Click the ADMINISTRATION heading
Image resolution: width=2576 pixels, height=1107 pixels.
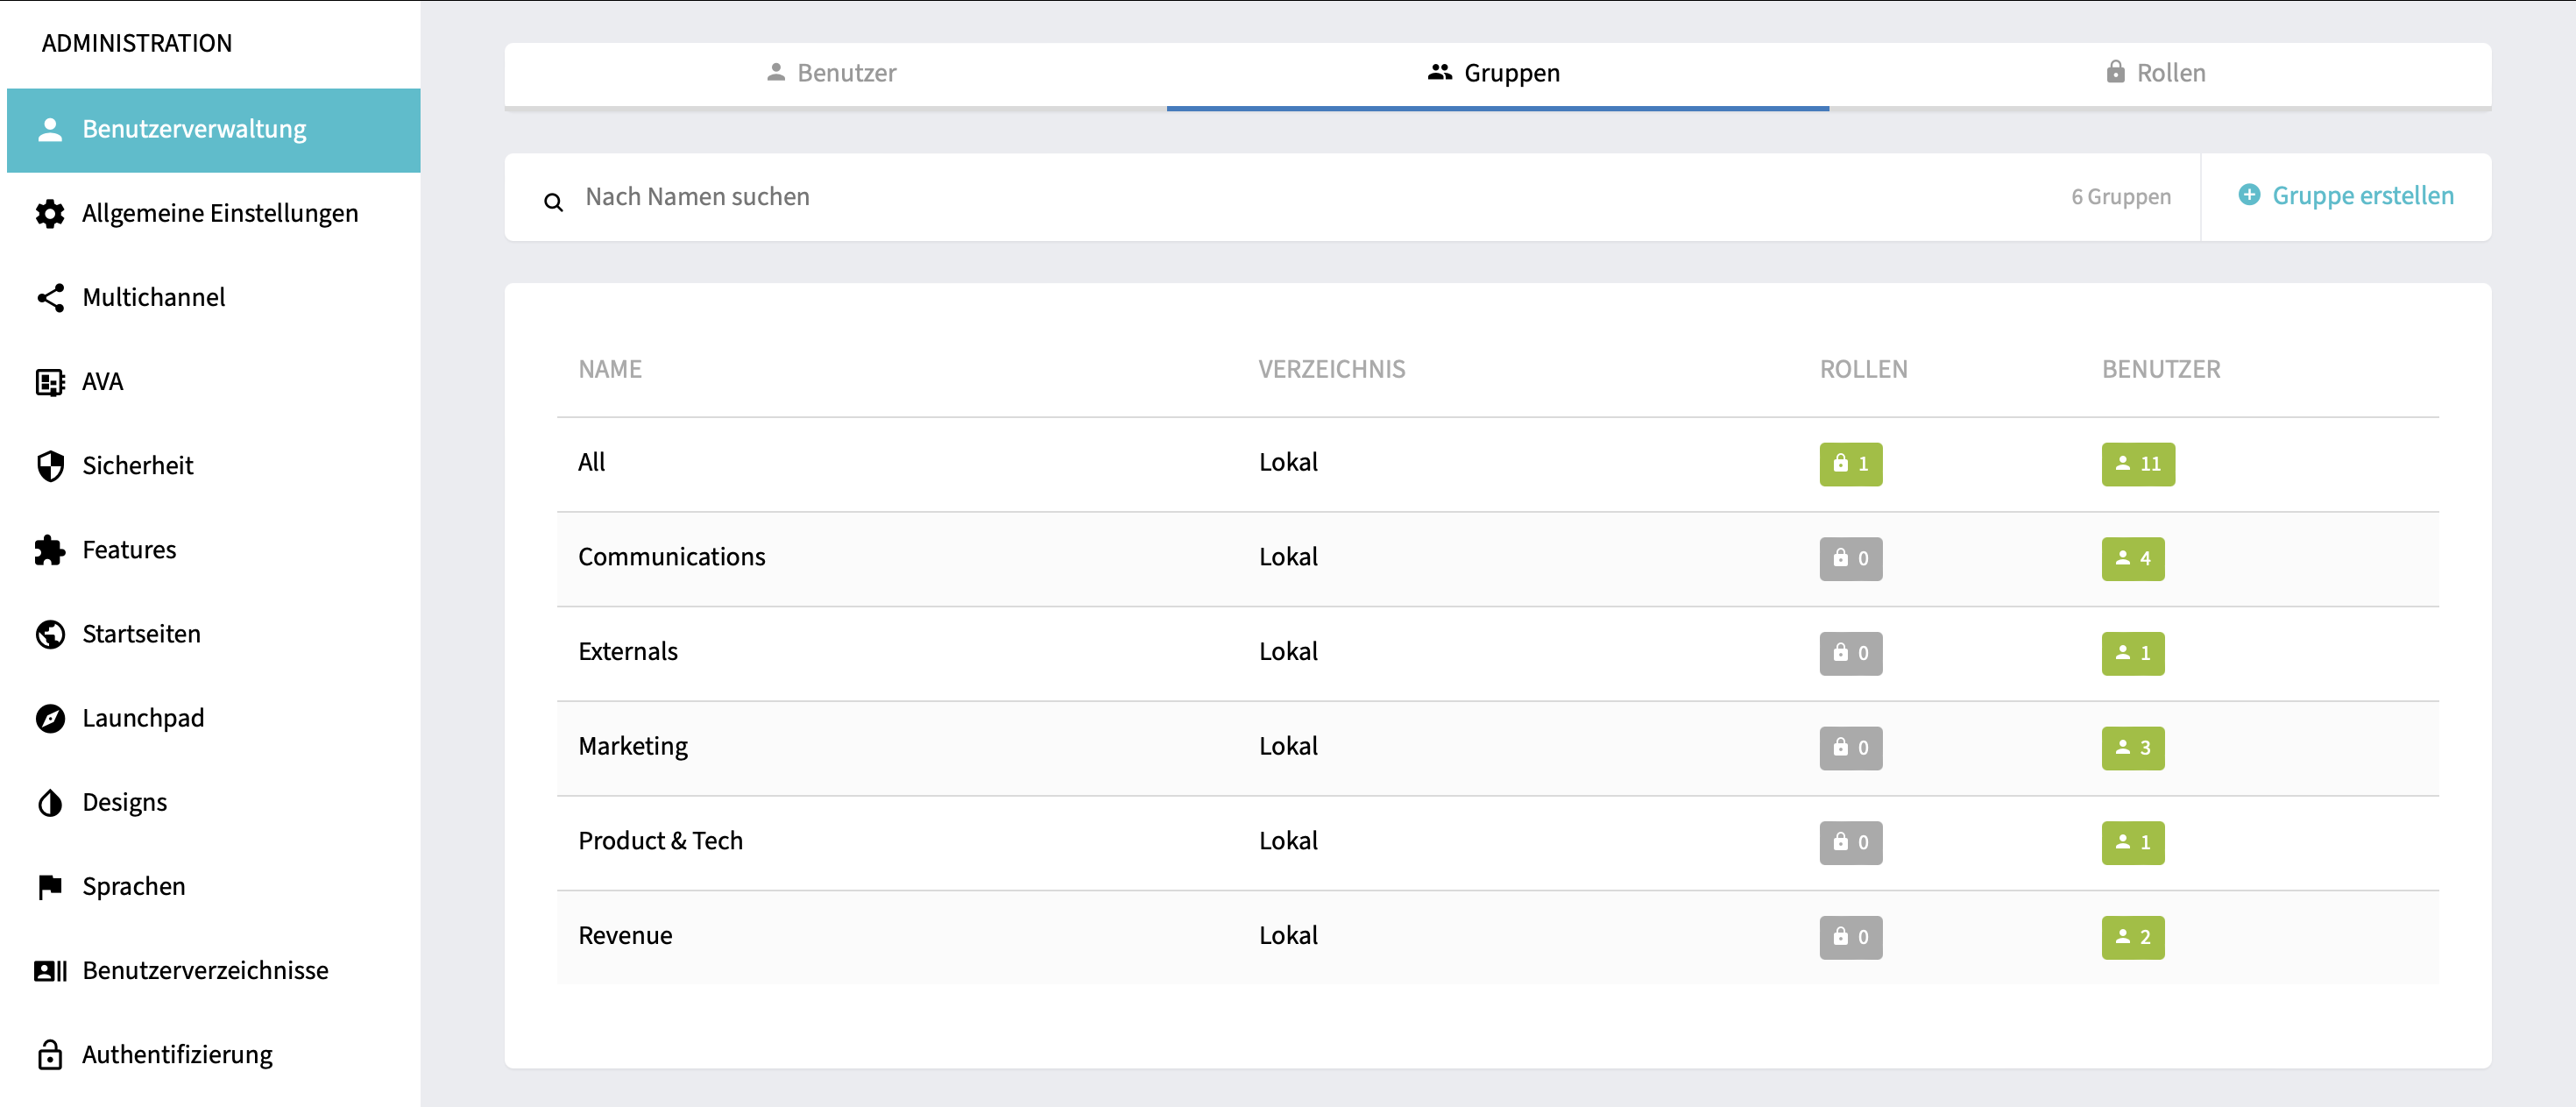137,43
